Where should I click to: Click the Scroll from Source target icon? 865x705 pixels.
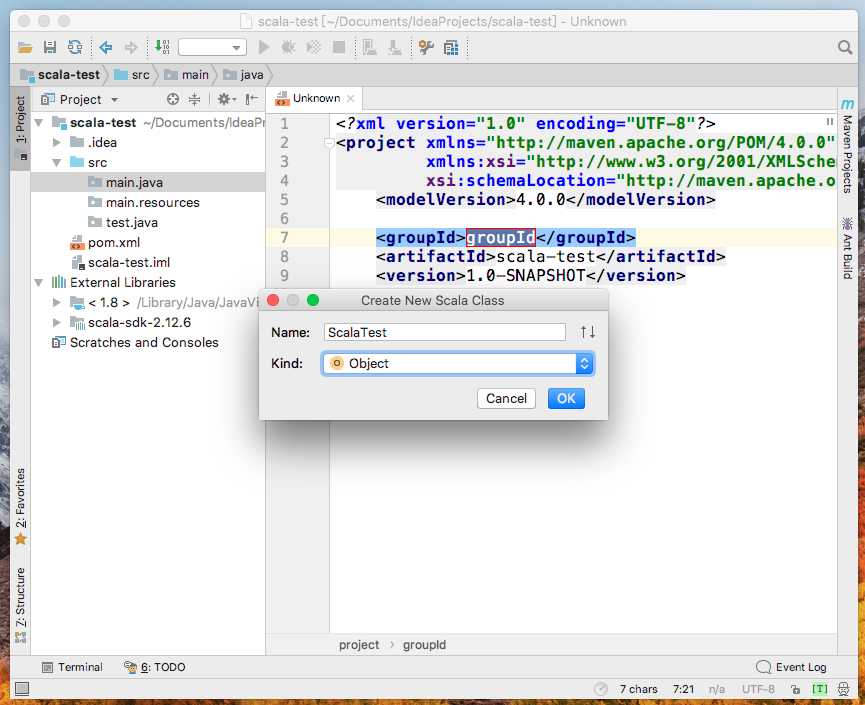click(x=173, y=99)
